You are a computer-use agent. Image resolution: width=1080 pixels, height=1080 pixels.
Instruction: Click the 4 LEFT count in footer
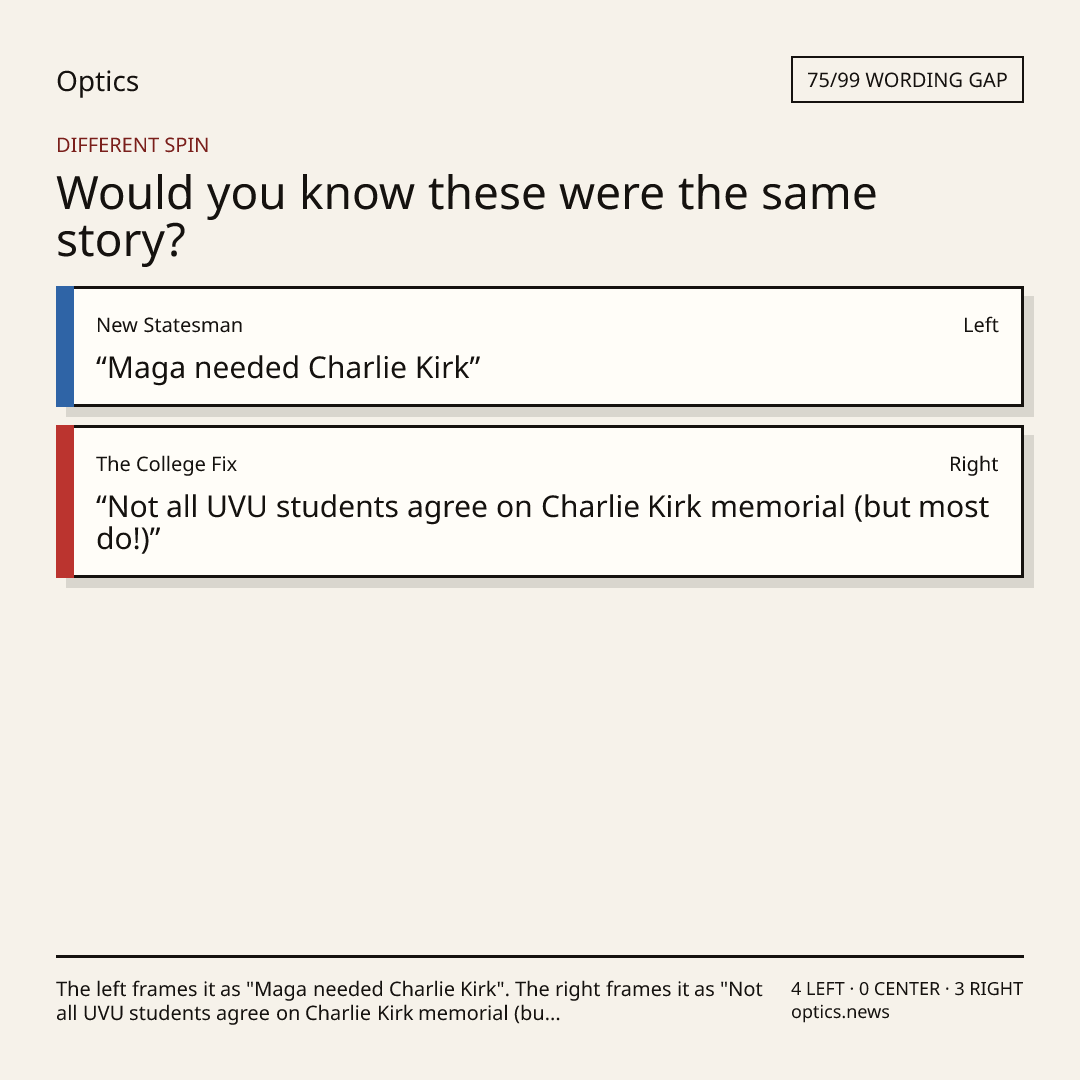point(818,989)
